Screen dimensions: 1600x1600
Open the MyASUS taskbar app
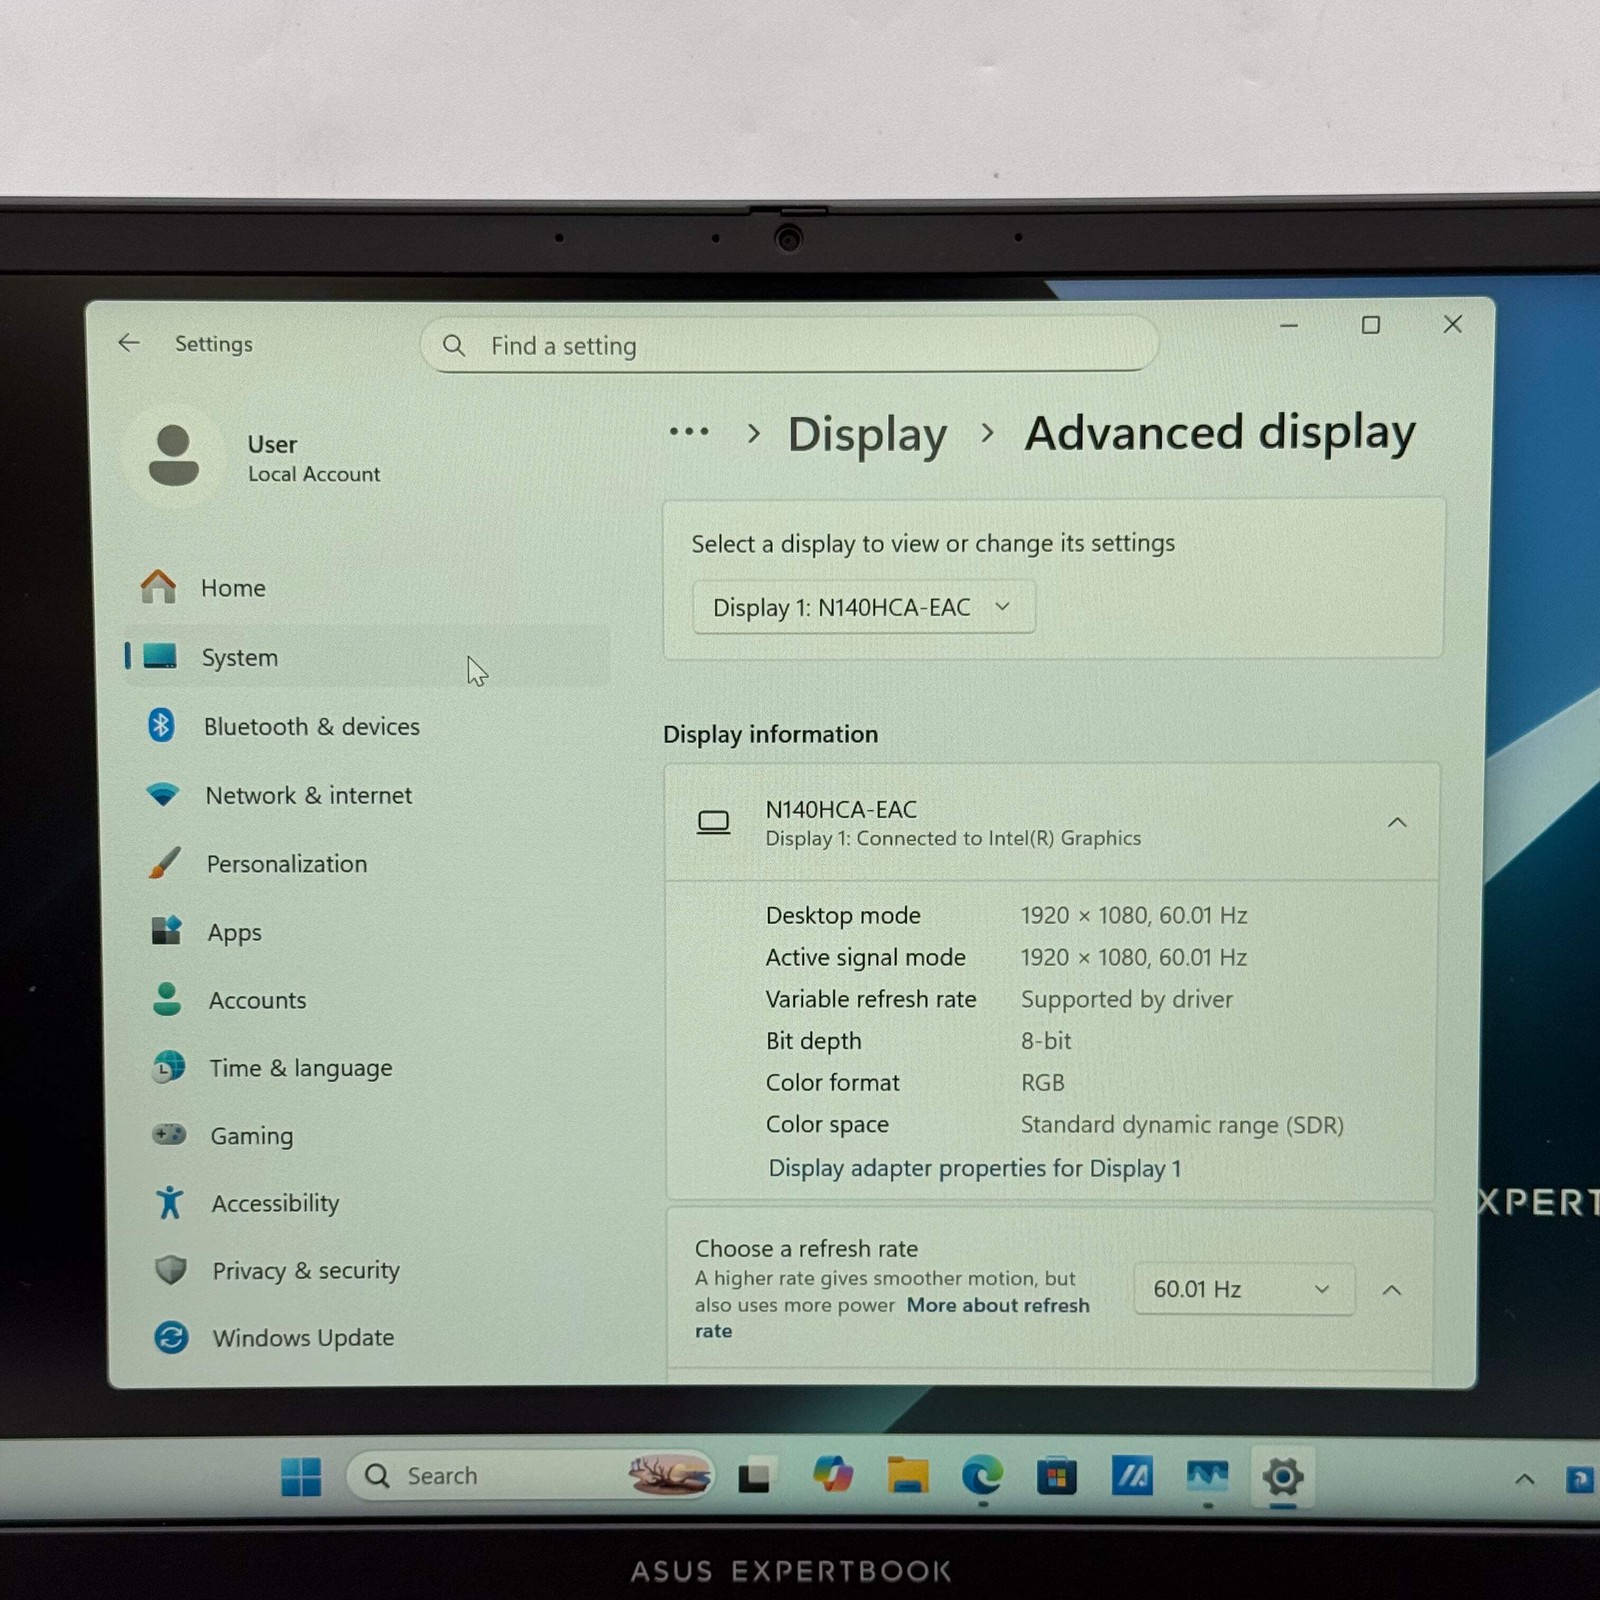pos(1132,1476)
